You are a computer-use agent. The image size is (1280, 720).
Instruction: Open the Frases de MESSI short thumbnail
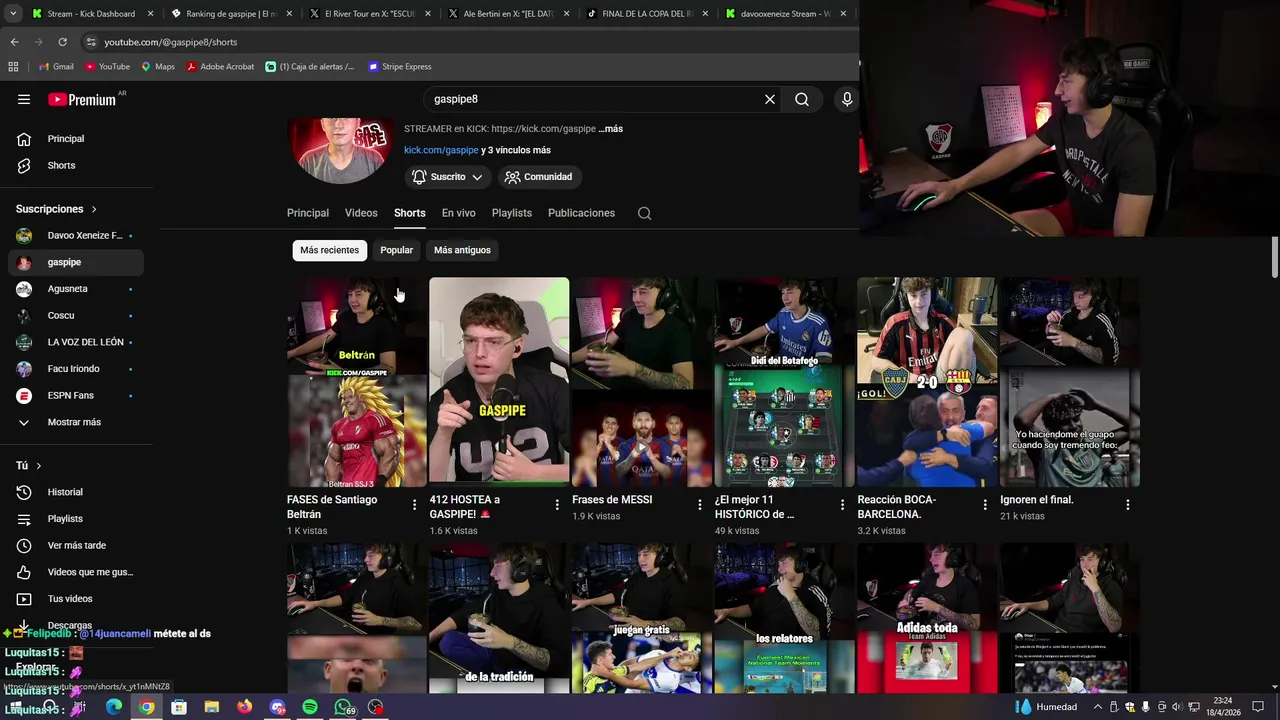(642, 382)
